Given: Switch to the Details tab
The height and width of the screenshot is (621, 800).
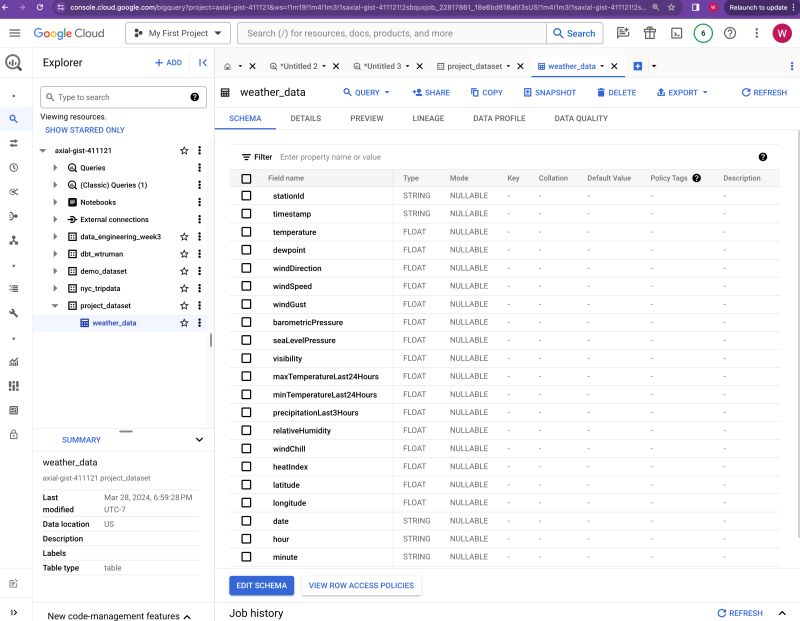Looking at the screenshot, I should point(306,118).
